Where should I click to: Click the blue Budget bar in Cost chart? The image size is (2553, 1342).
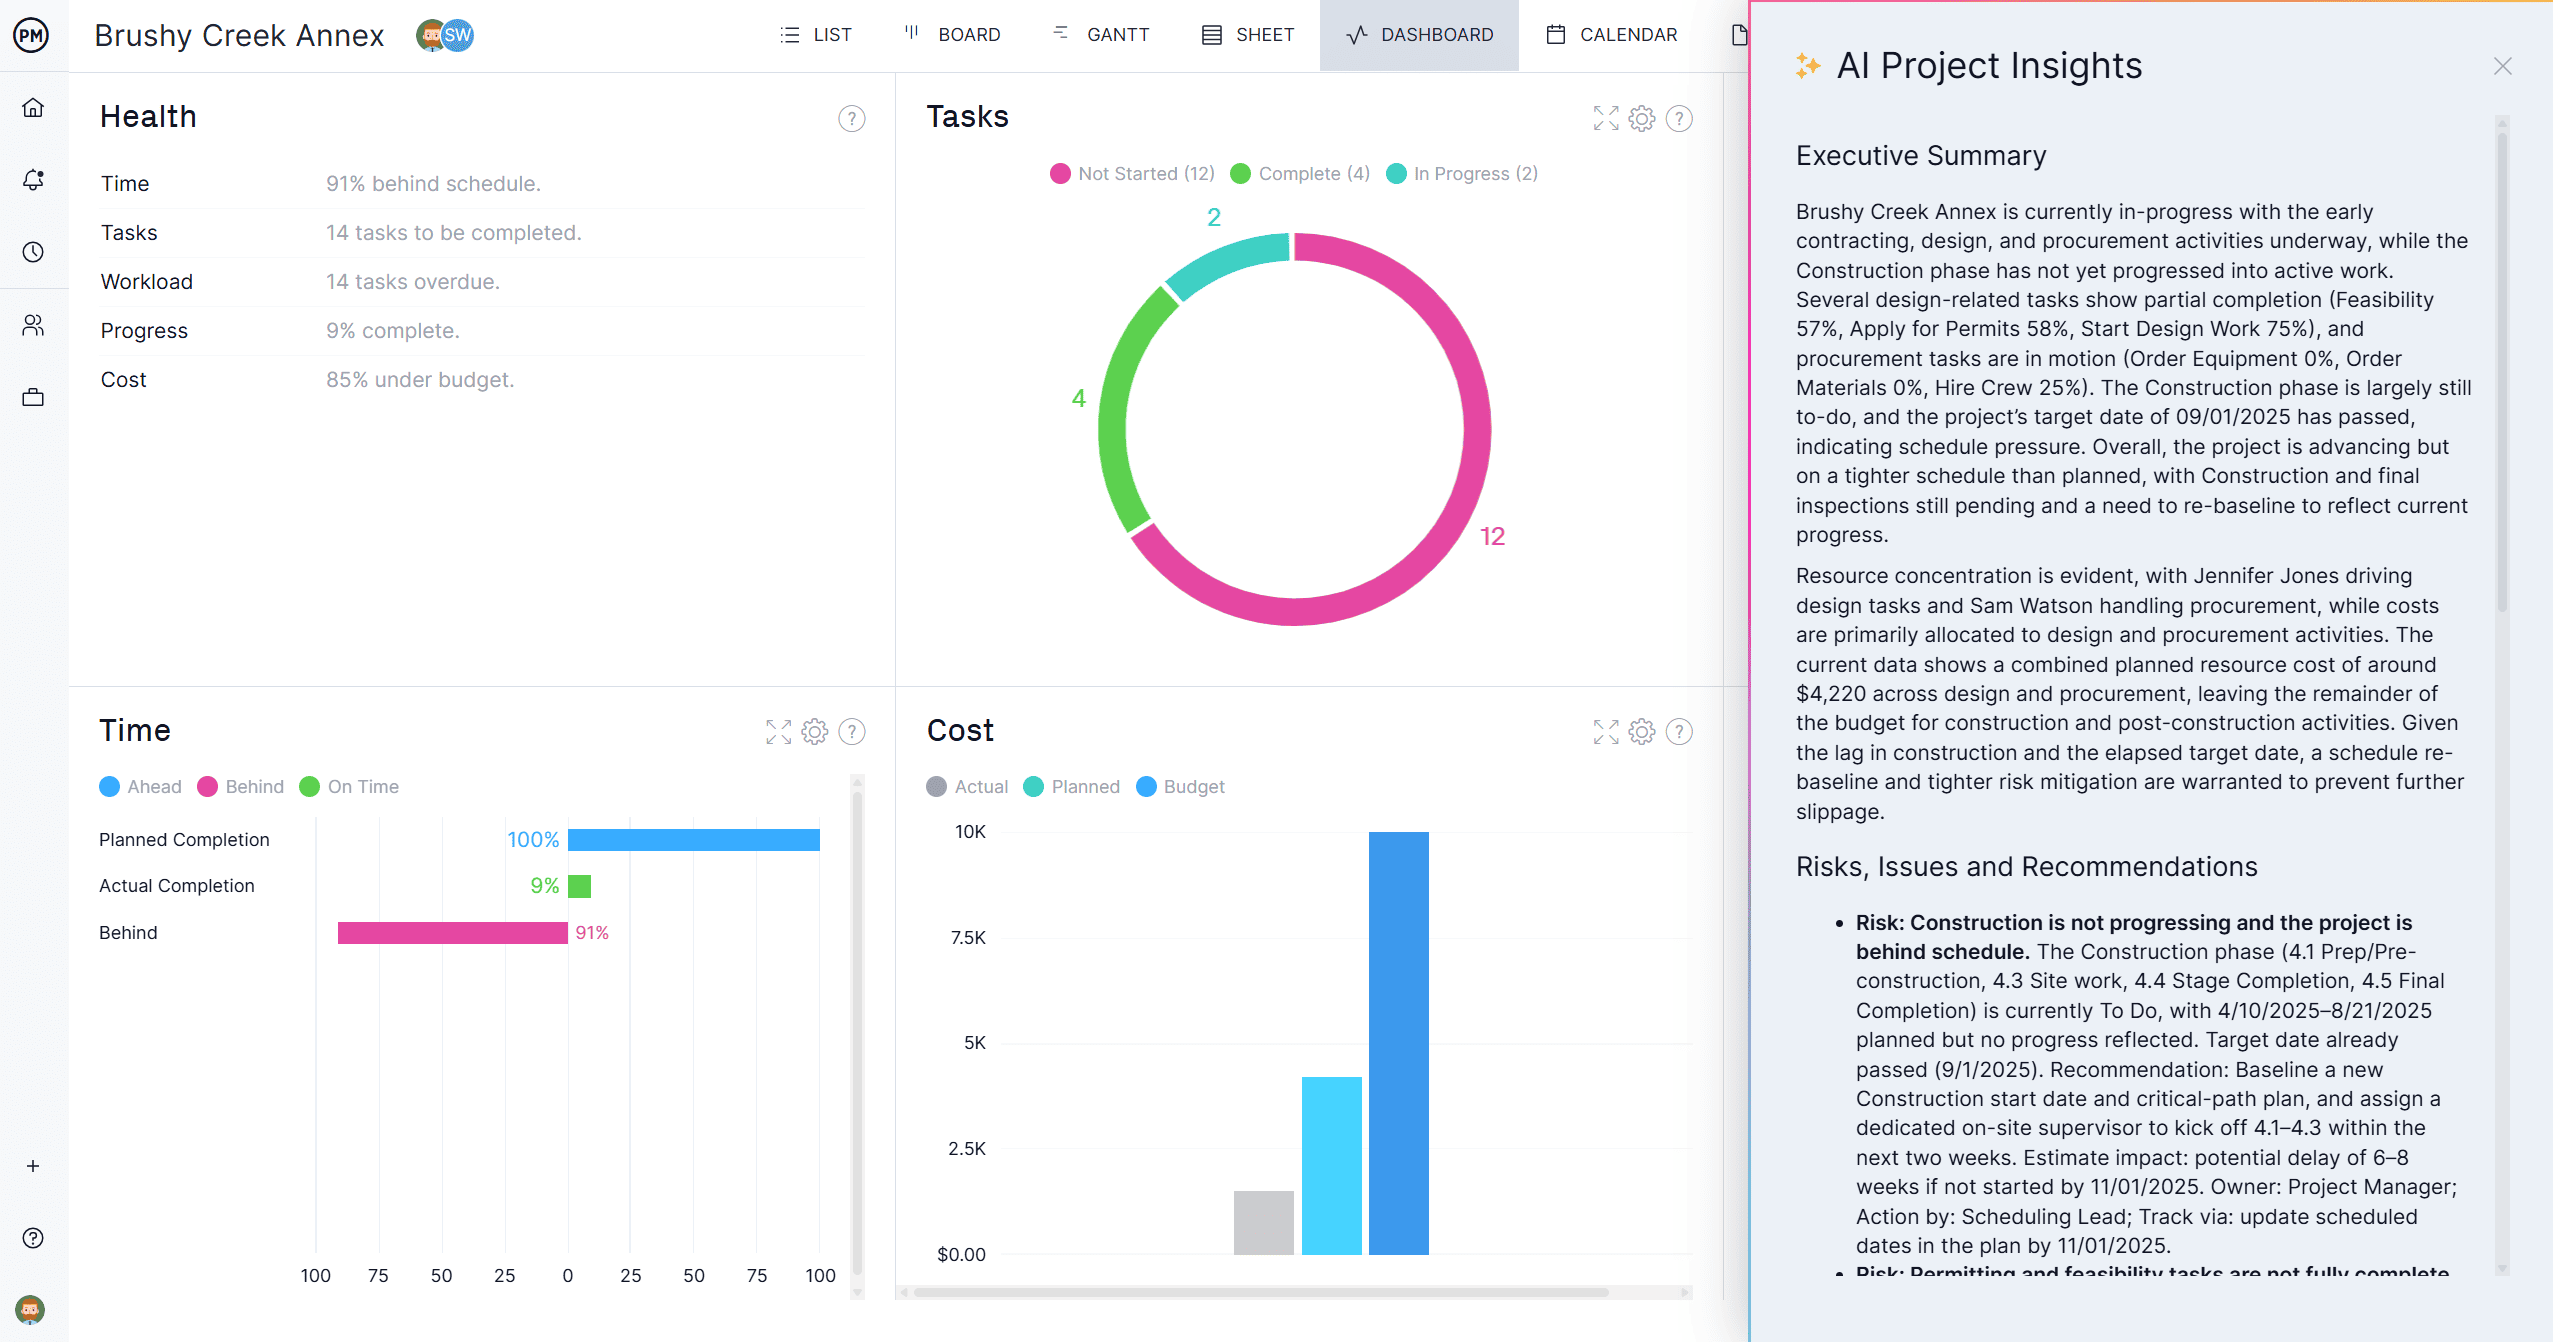point(1398,1042)
